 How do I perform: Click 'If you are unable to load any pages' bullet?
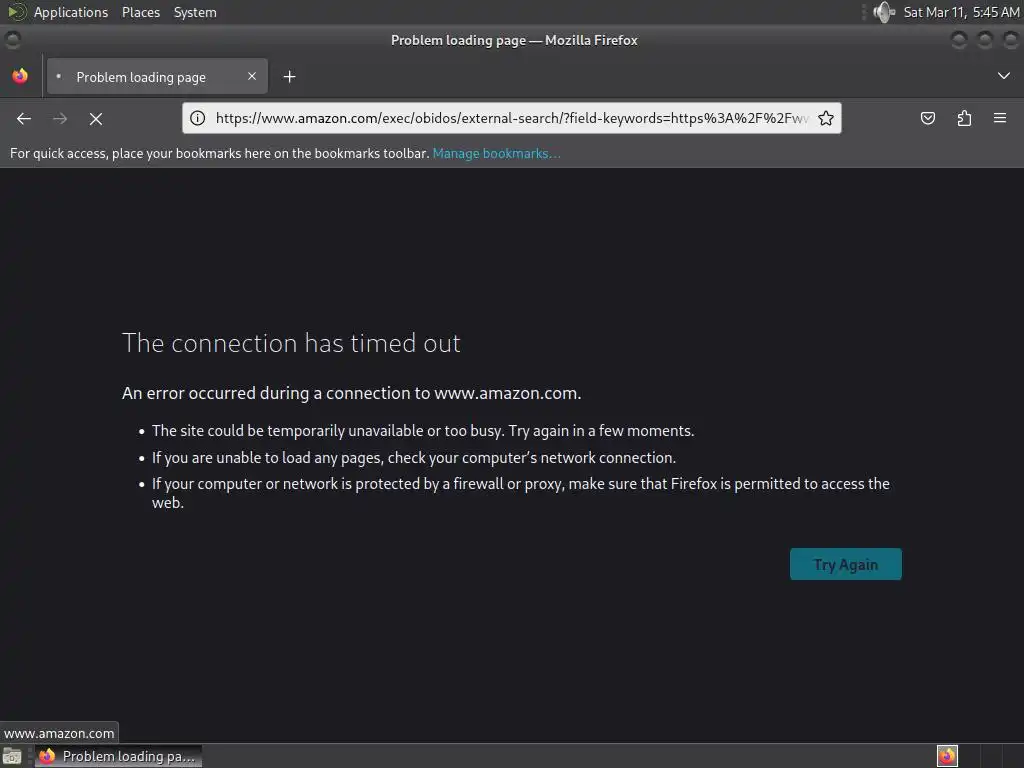pyautogui.click(x=413, y=458)
